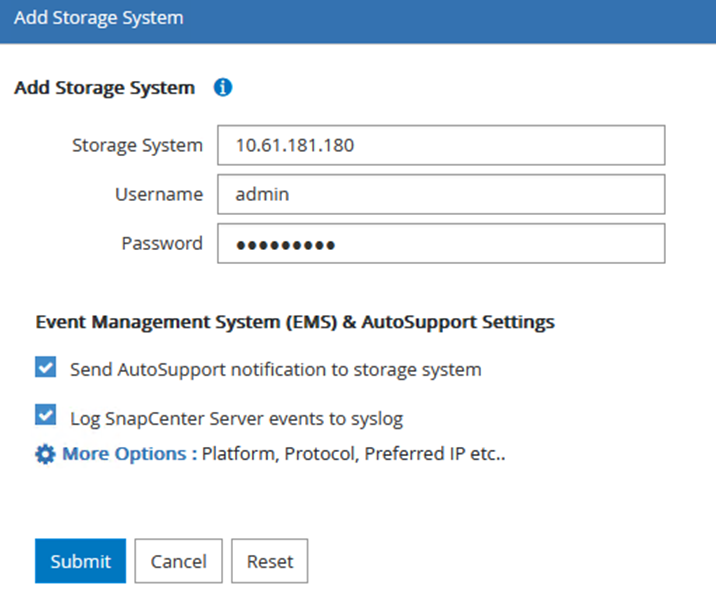Click the Username field label
This screenshot has height=603, width=716.
tap(158, 194)
